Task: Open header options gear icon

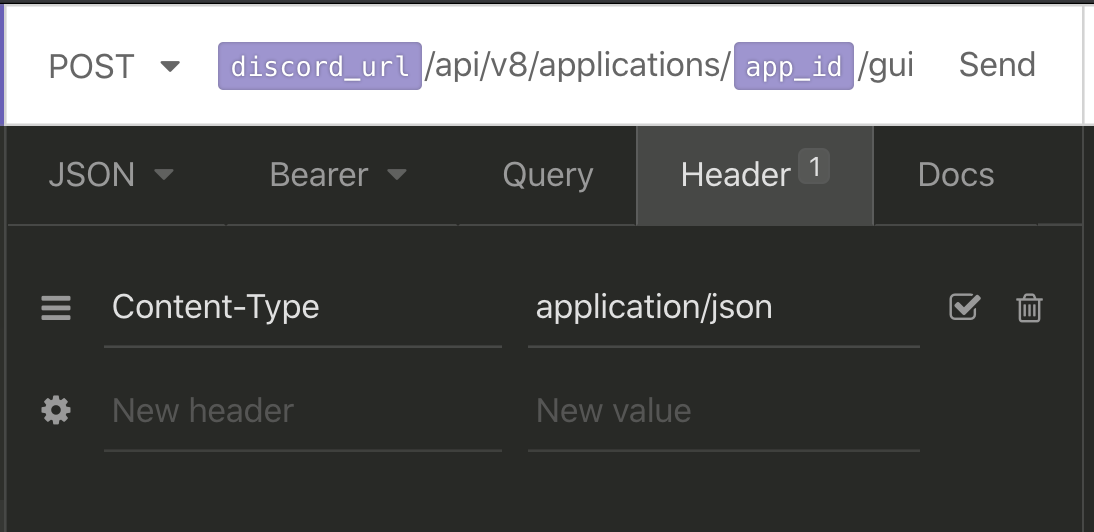Action: pos(56,411)
